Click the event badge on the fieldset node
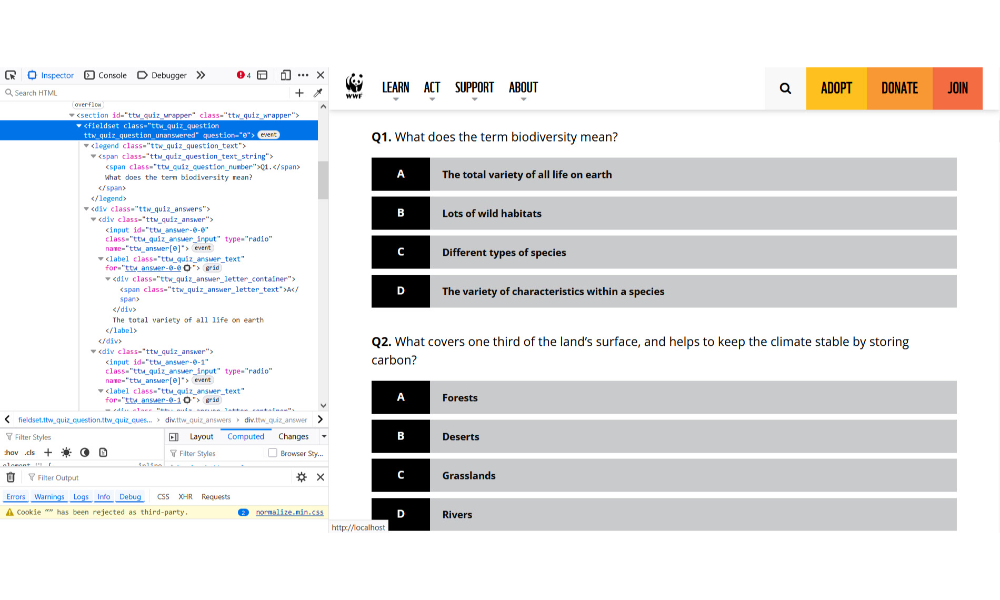This screenshot has height=600, width=1000. [x=268, y=135]
